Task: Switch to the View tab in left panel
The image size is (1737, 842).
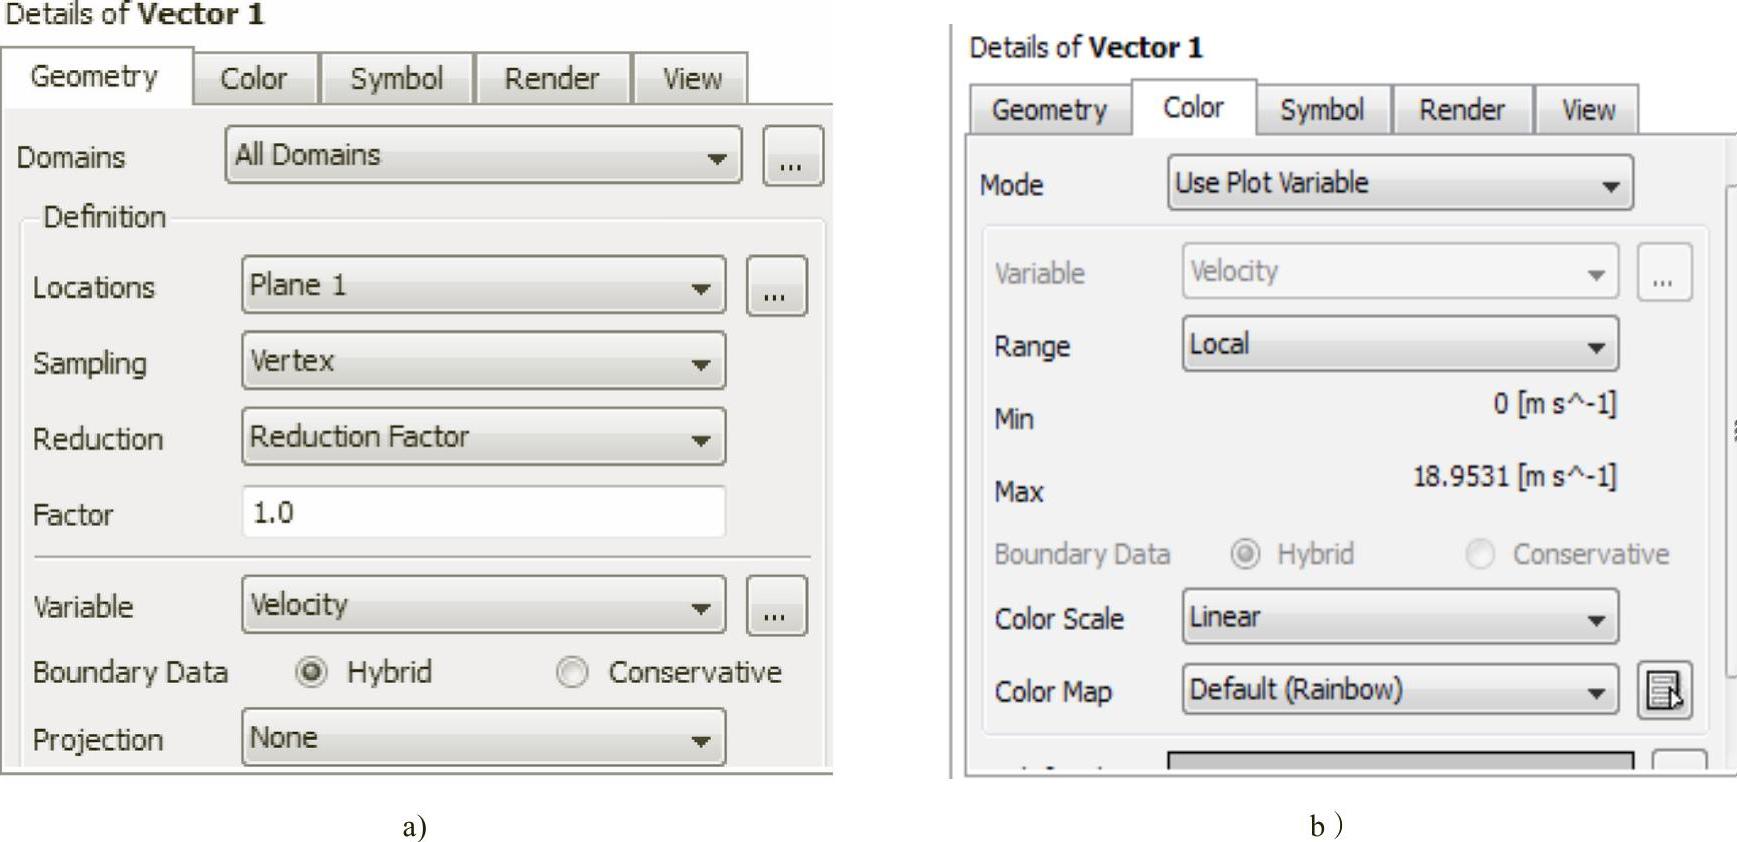Action: click(x=691, y=79)
